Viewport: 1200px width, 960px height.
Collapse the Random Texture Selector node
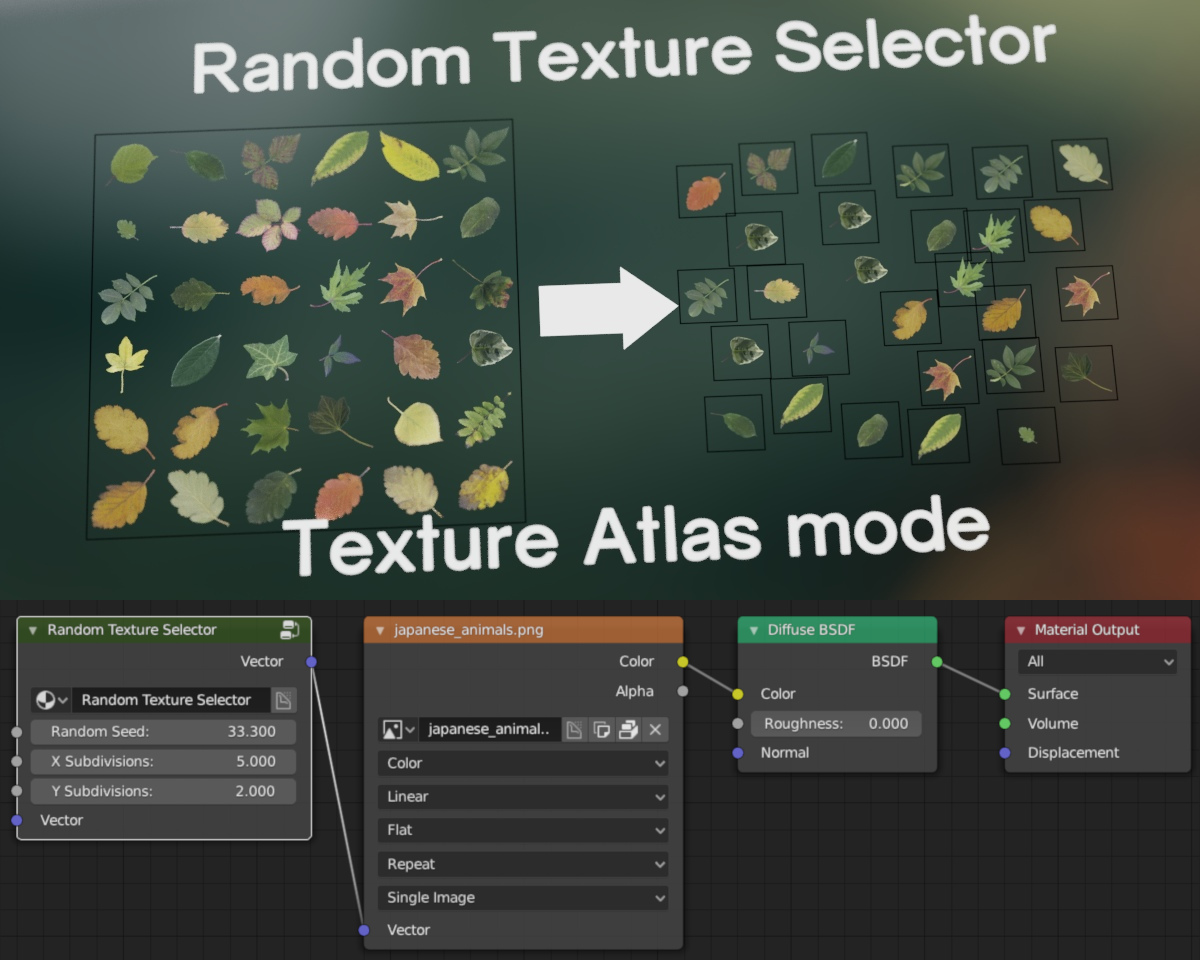pos(33,630)
